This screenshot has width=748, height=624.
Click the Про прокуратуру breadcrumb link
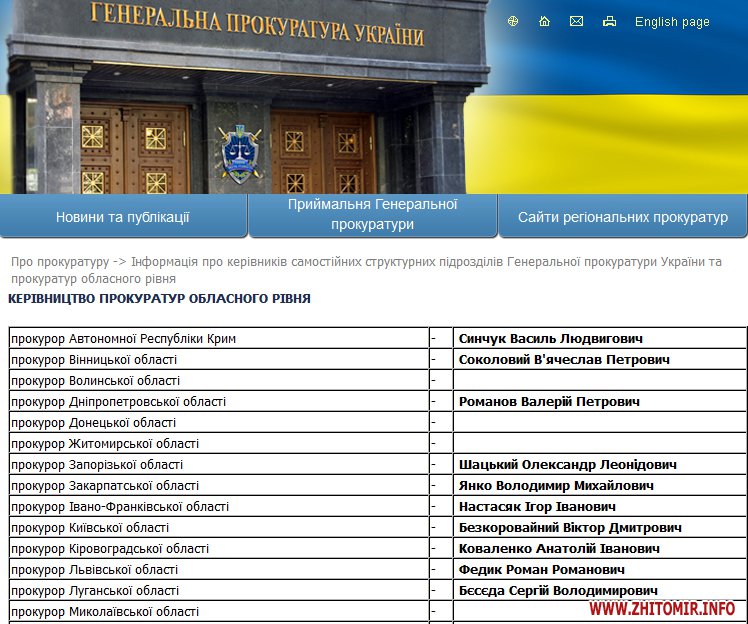pos(59,262)
